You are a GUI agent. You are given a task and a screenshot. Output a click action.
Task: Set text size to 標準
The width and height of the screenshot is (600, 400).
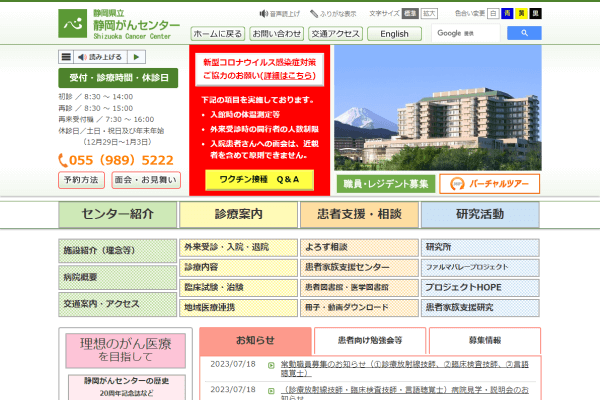click(410, 14)
